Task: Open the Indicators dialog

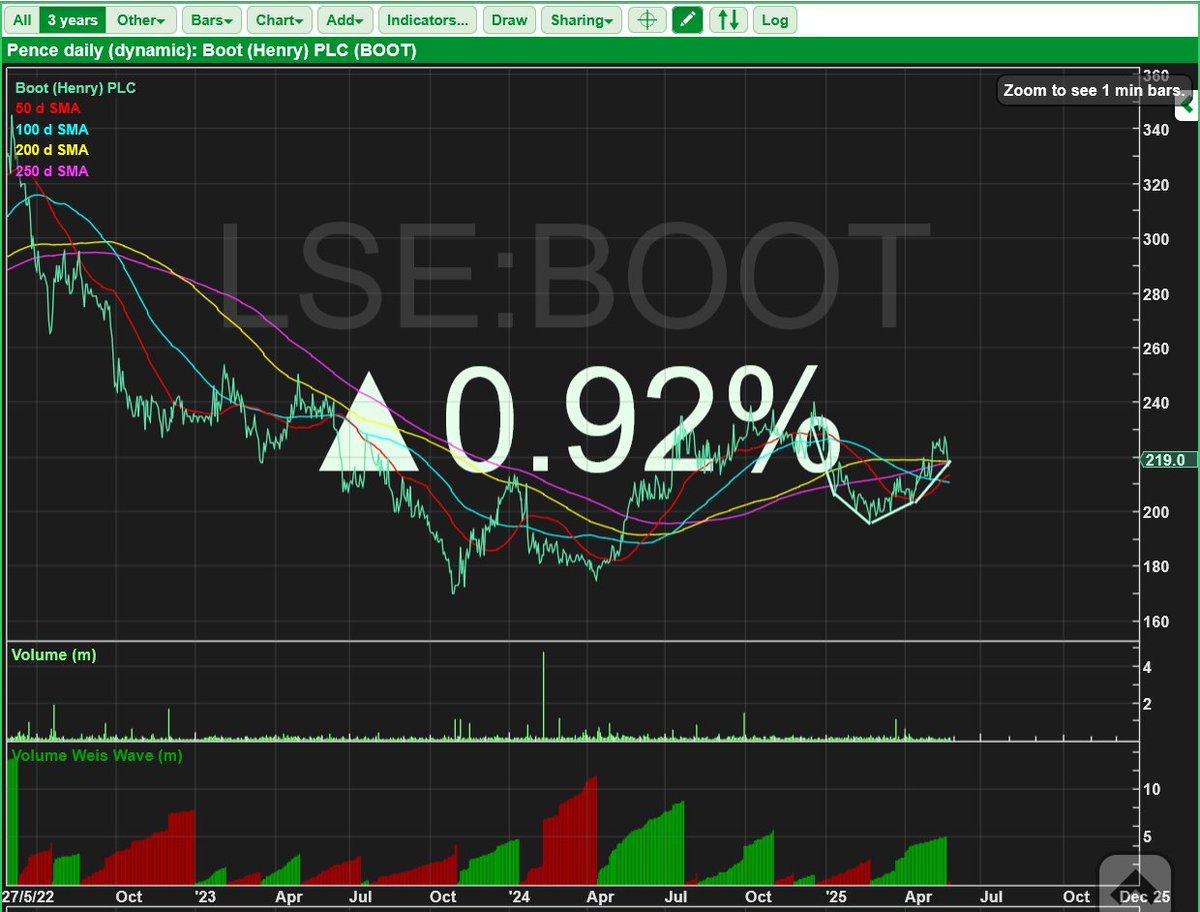Action: coord(427,19)
